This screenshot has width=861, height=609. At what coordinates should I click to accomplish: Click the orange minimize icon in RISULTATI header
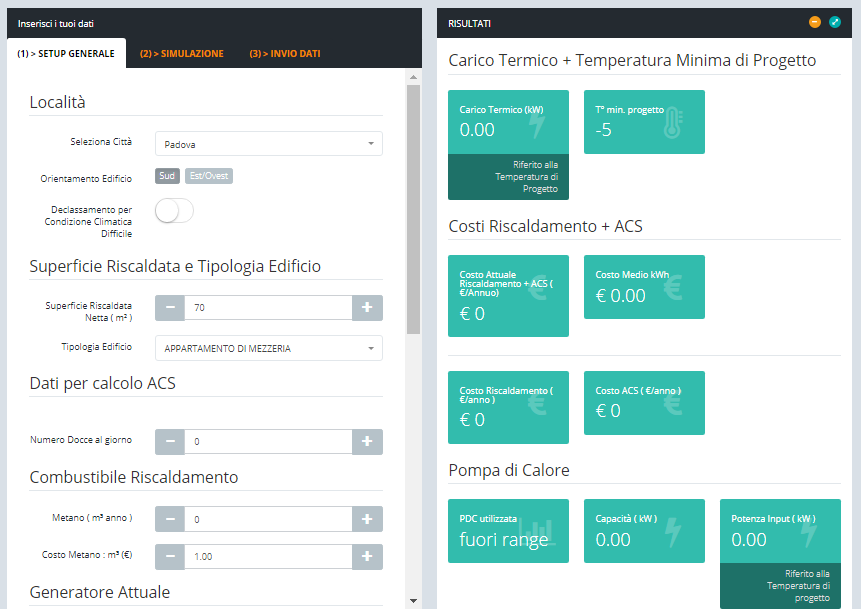click(x=815, y=22)
